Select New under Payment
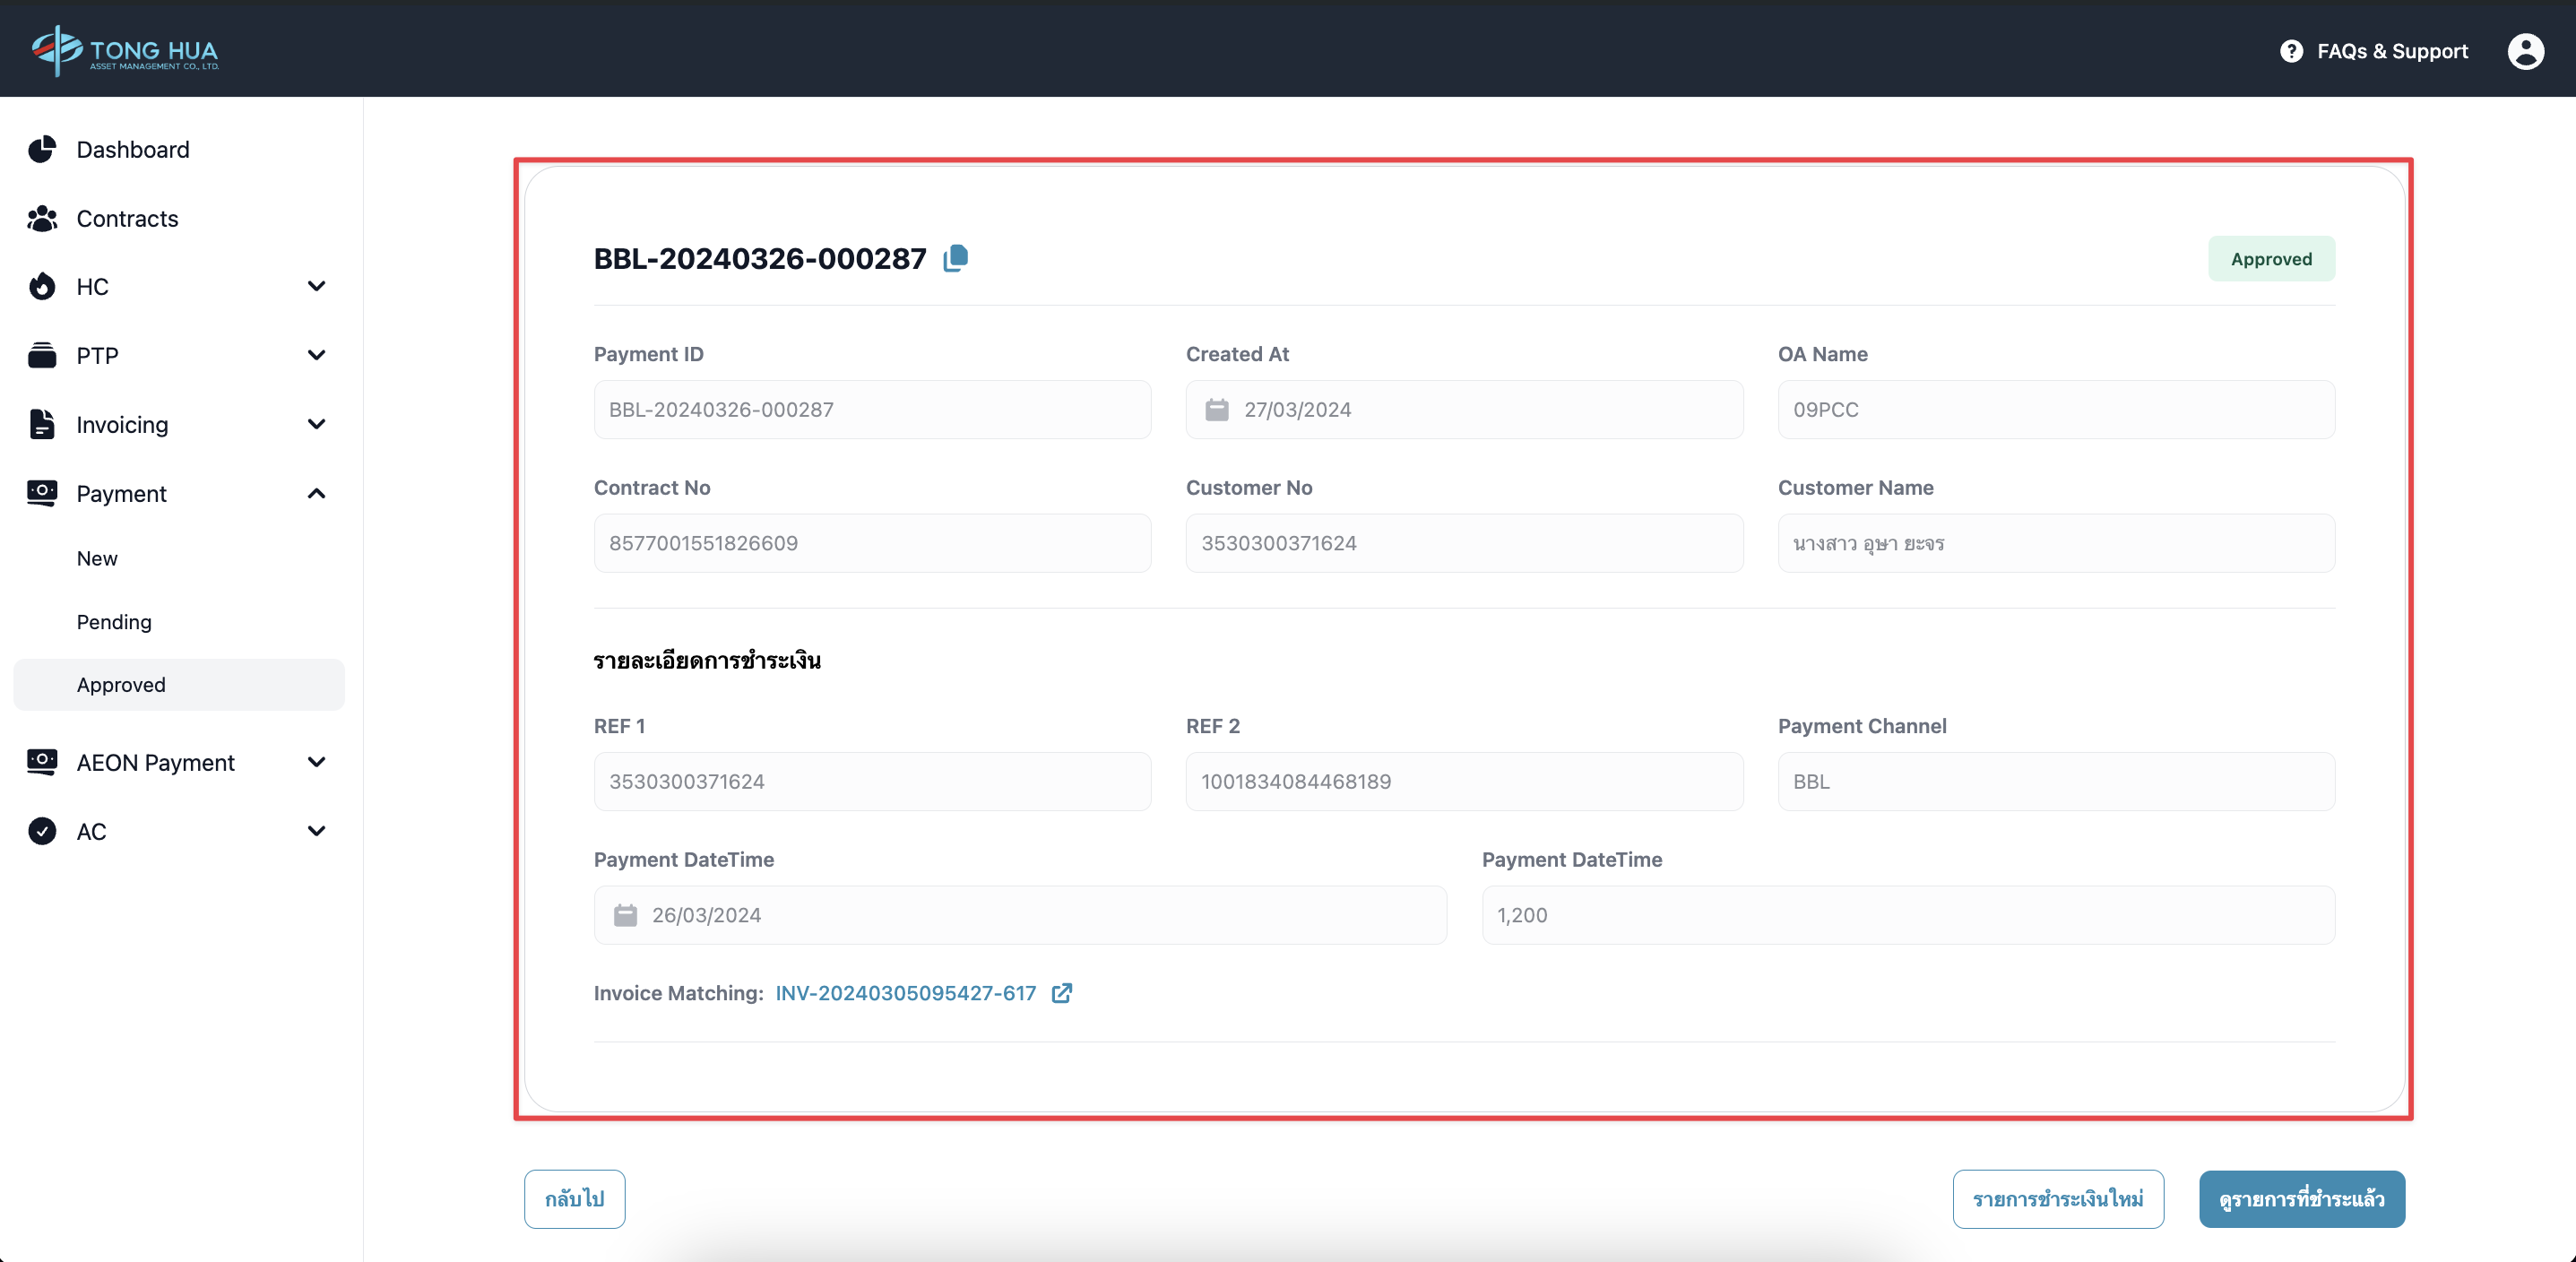 97,558
